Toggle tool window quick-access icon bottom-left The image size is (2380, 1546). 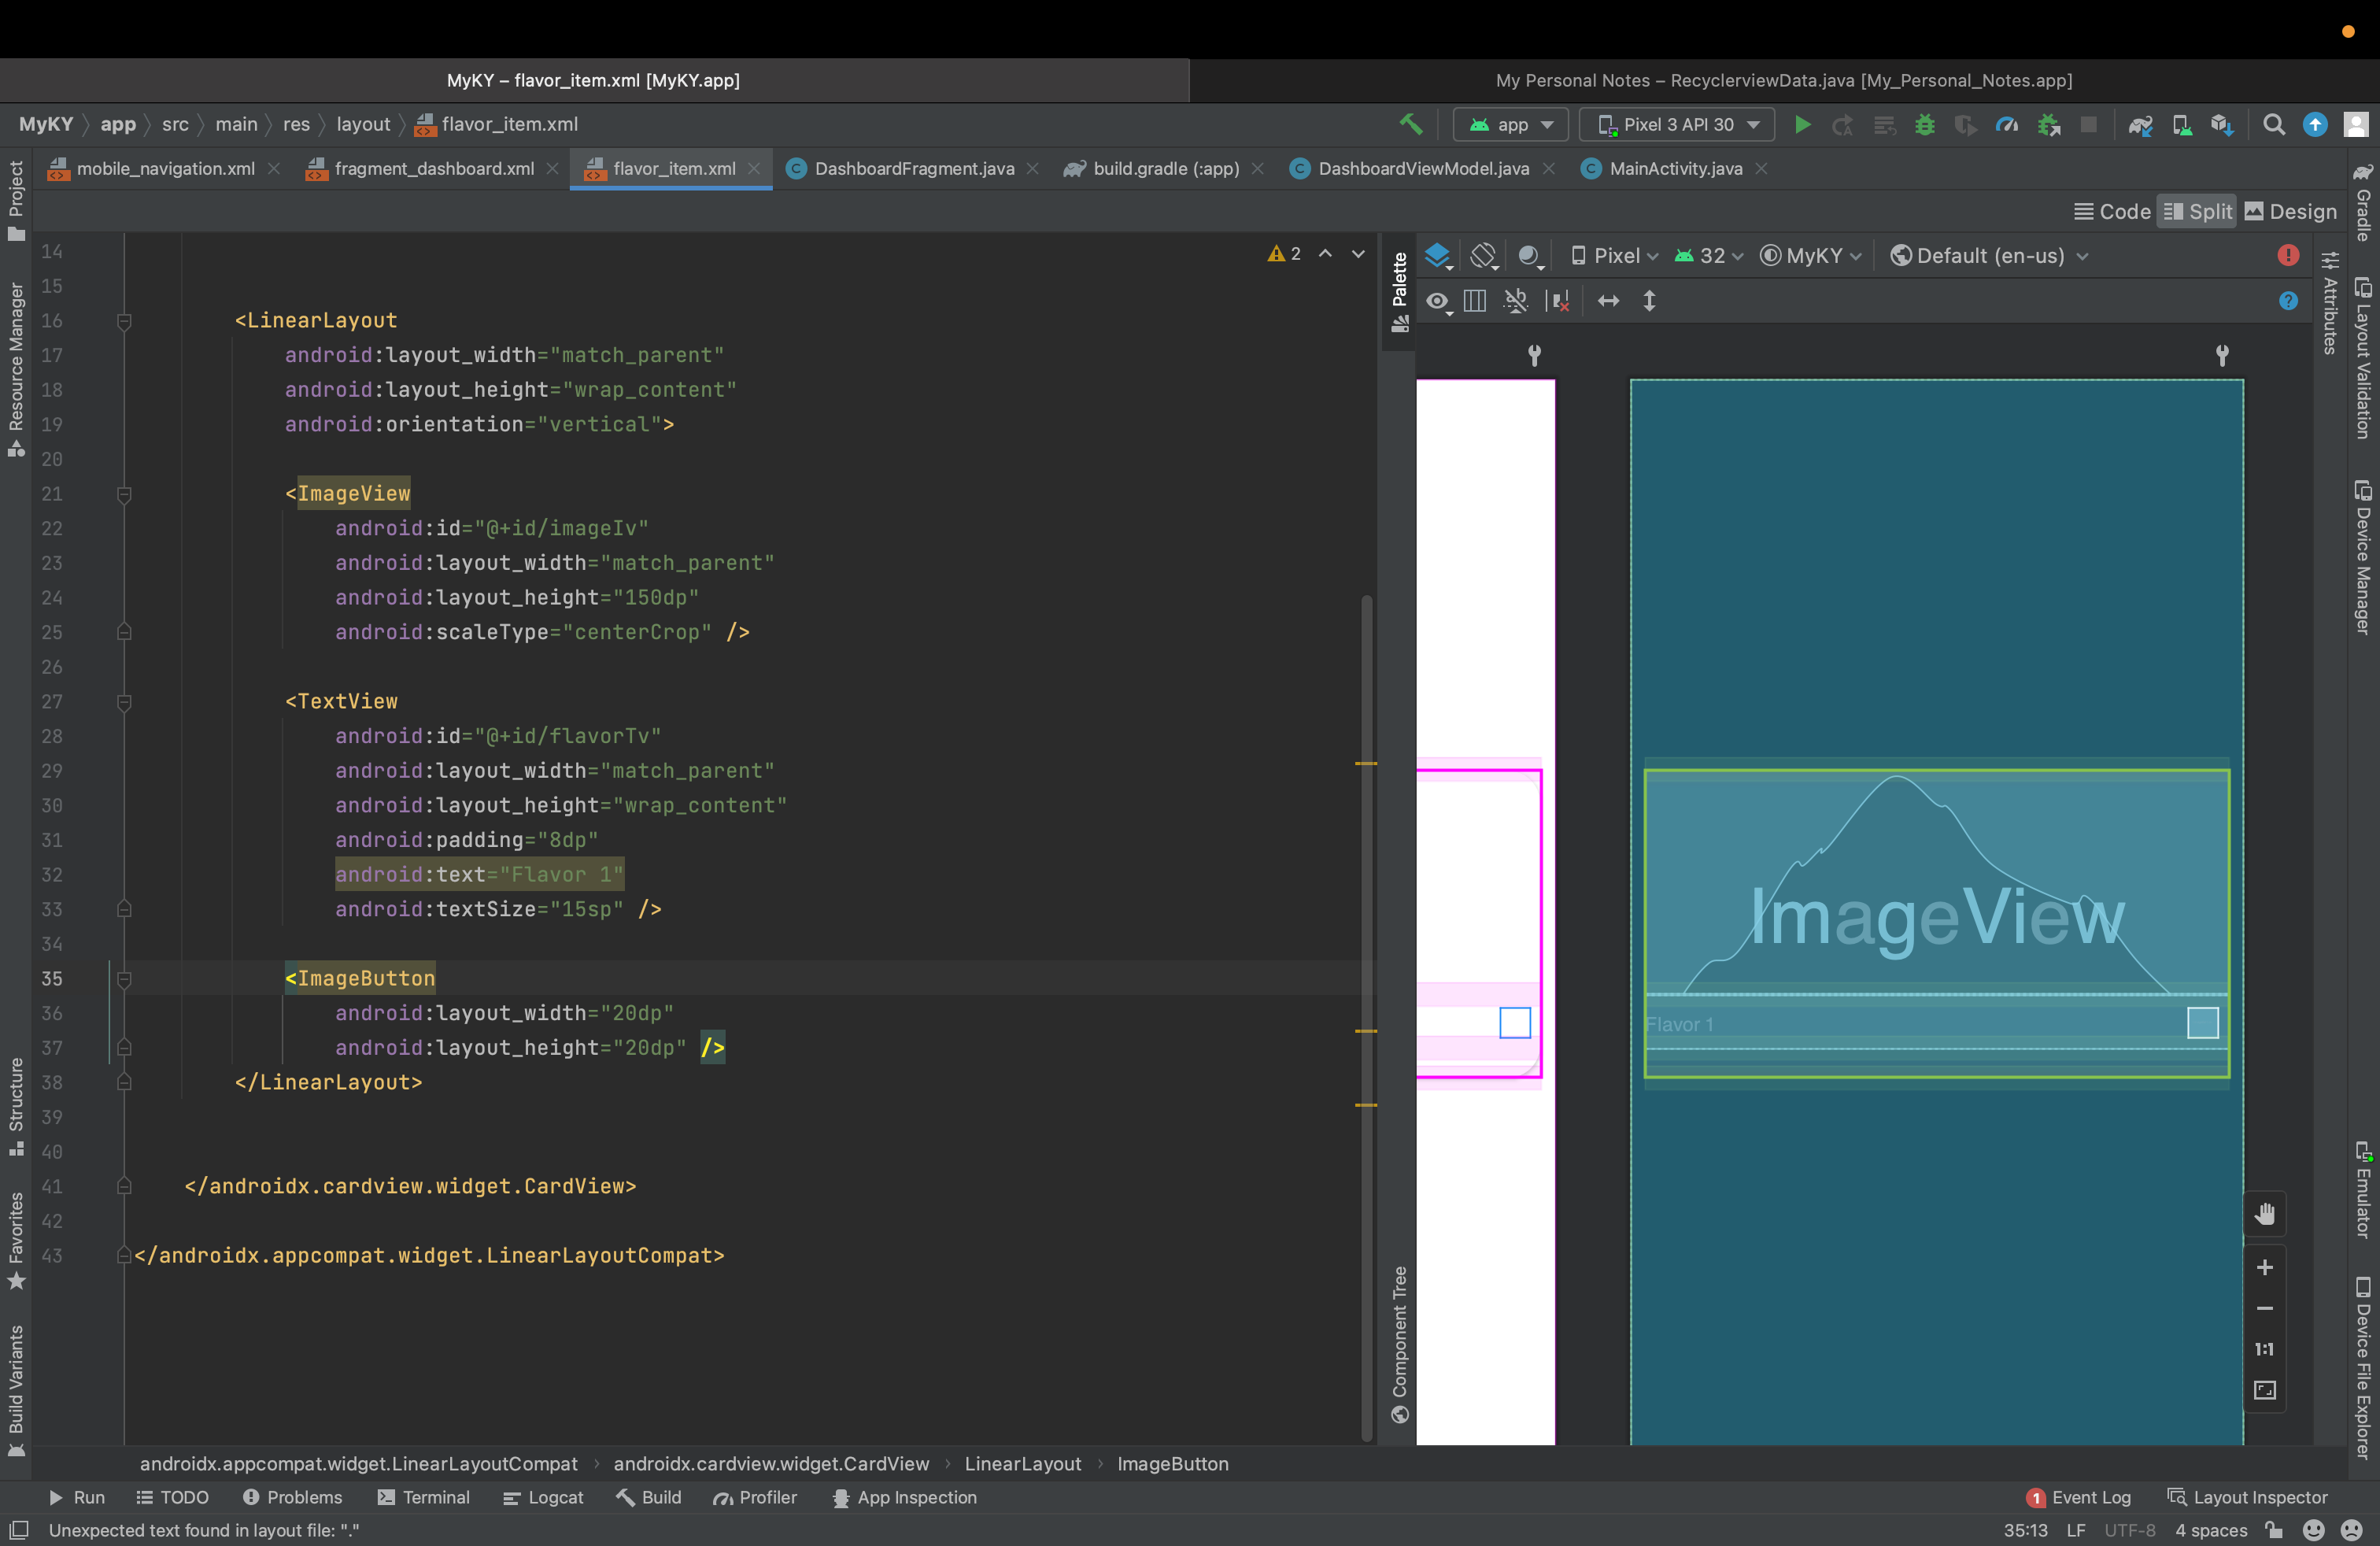(x=19, y=1530)
